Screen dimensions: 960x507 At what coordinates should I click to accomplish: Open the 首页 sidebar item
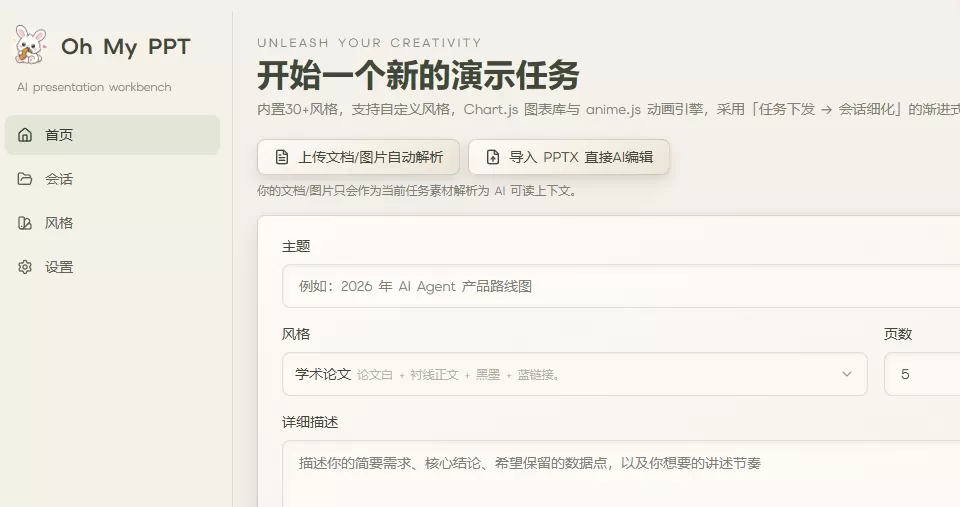point(113,135)
